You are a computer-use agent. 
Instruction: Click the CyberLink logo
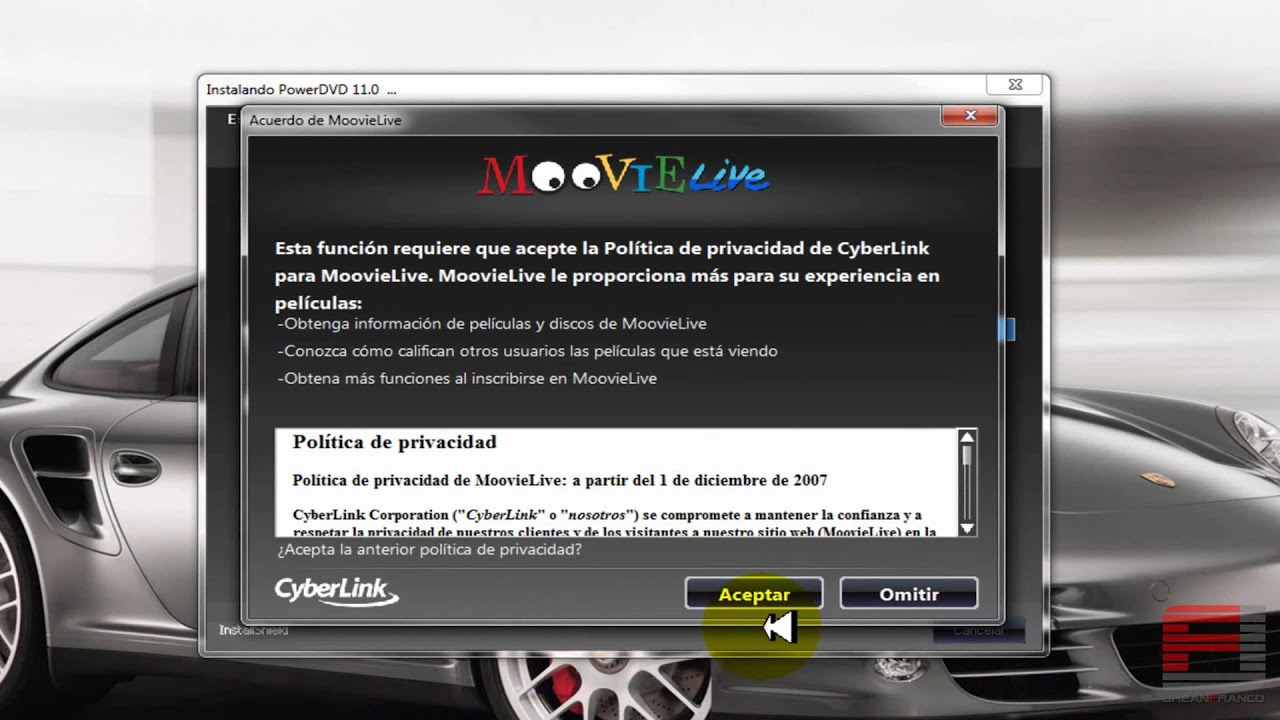click(x=337, y=591)
